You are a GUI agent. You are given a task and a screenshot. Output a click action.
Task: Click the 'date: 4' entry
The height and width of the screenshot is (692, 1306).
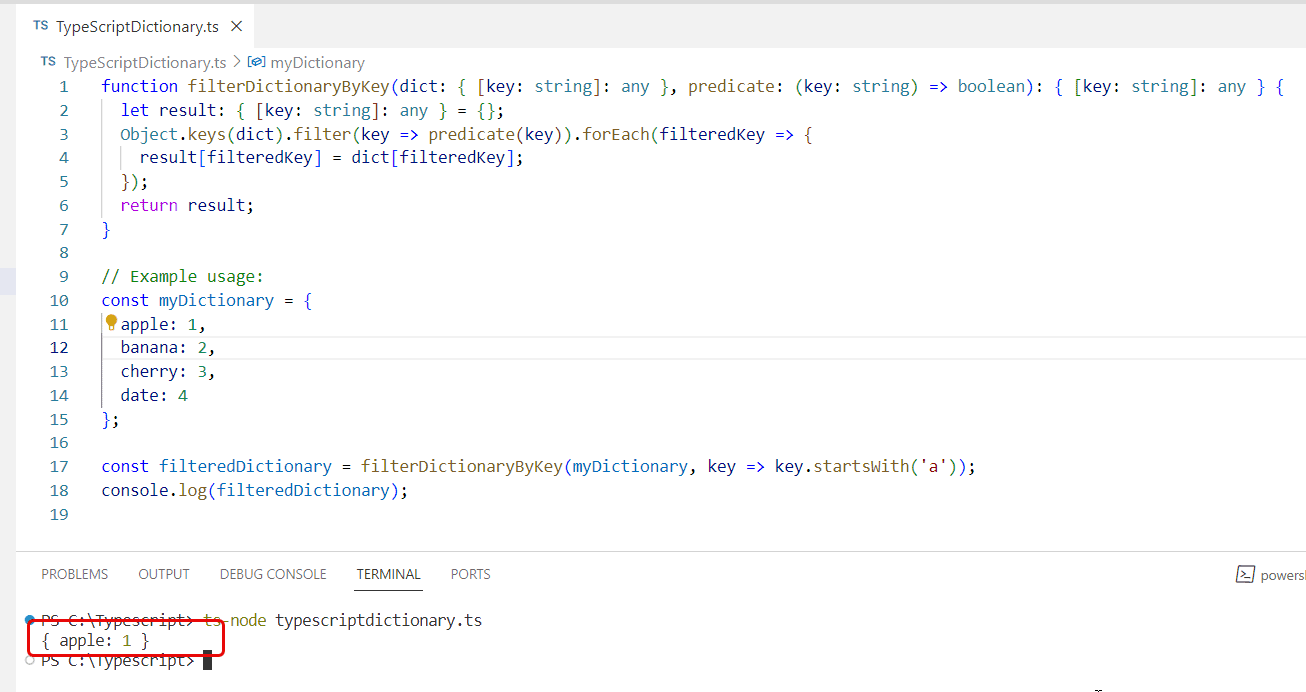pyautogui.click(x=154, y=395)
